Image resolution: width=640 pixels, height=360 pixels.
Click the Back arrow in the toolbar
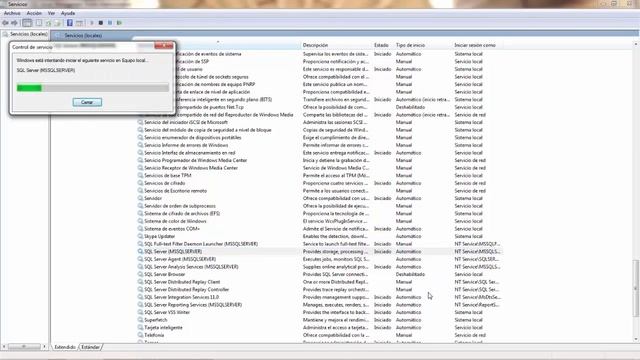[x=5, y=23]
